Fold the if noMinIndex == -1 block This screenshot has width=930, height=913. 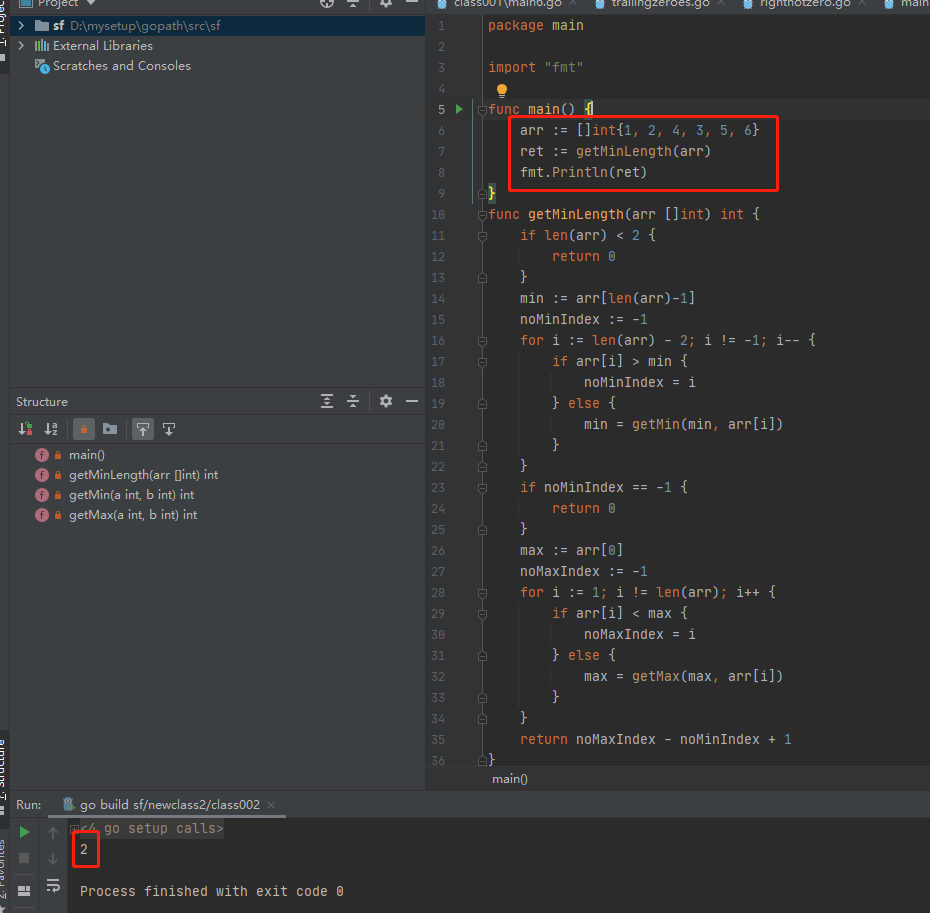tap(482, 488)
